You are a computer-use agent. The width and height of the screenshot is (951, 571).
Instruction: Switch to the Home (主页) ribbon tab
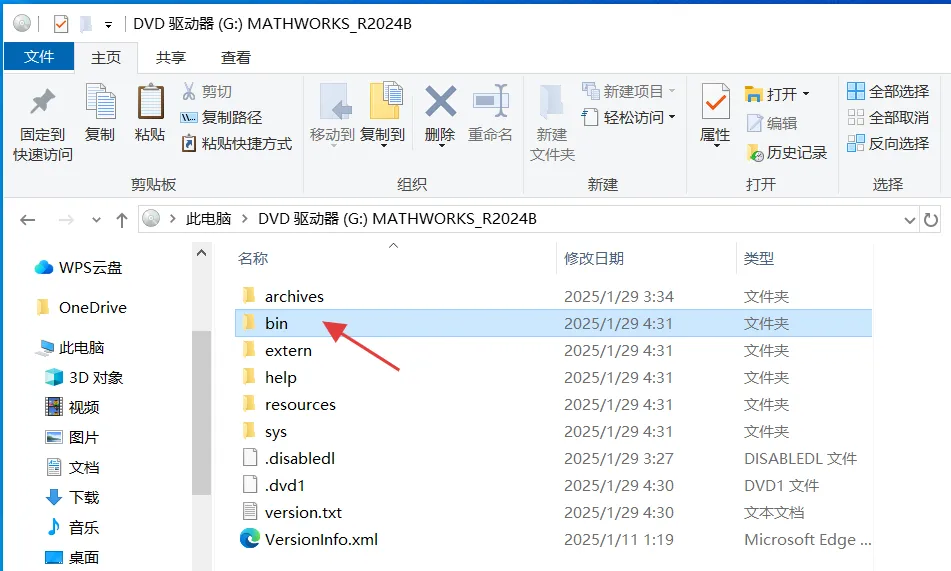tap(106, 57)
